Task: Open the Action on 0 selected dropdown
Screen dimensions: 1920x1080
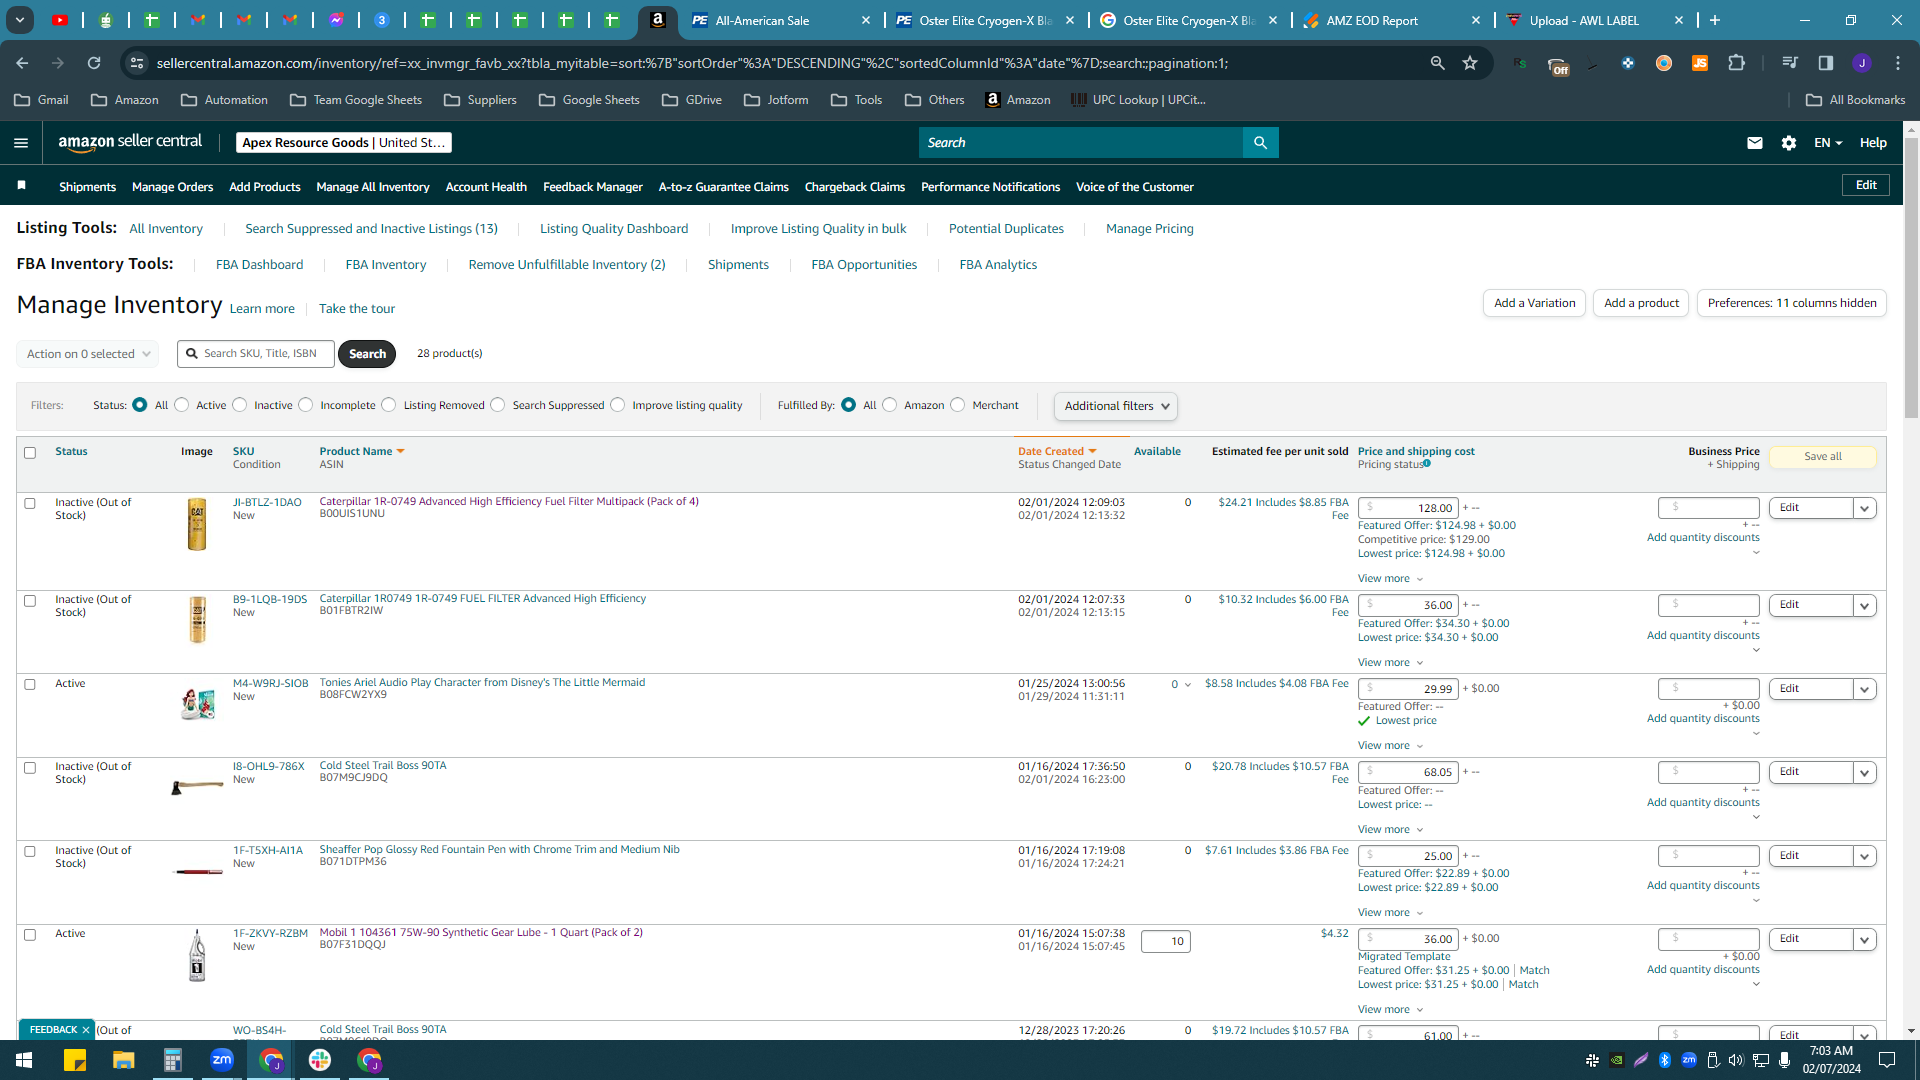Action: click(88, 354)
